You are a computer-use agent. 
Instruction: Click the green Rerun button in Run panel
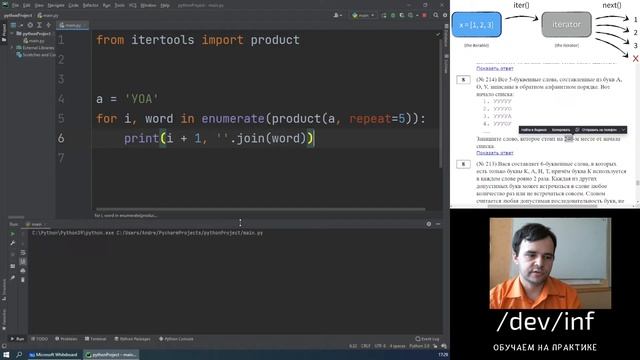point(13,233)
